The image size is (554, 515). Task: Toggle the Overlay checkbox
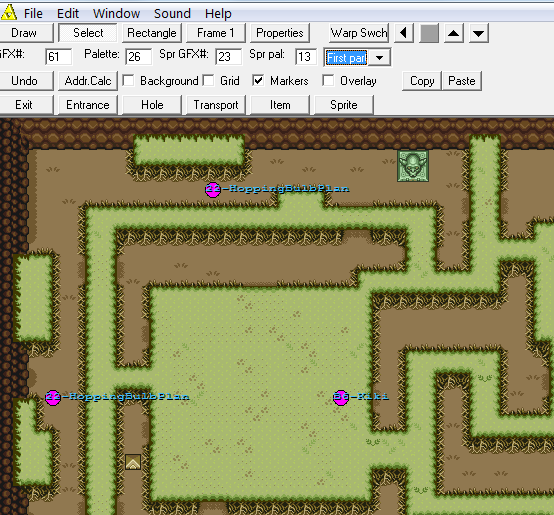[x=328, y=81]
